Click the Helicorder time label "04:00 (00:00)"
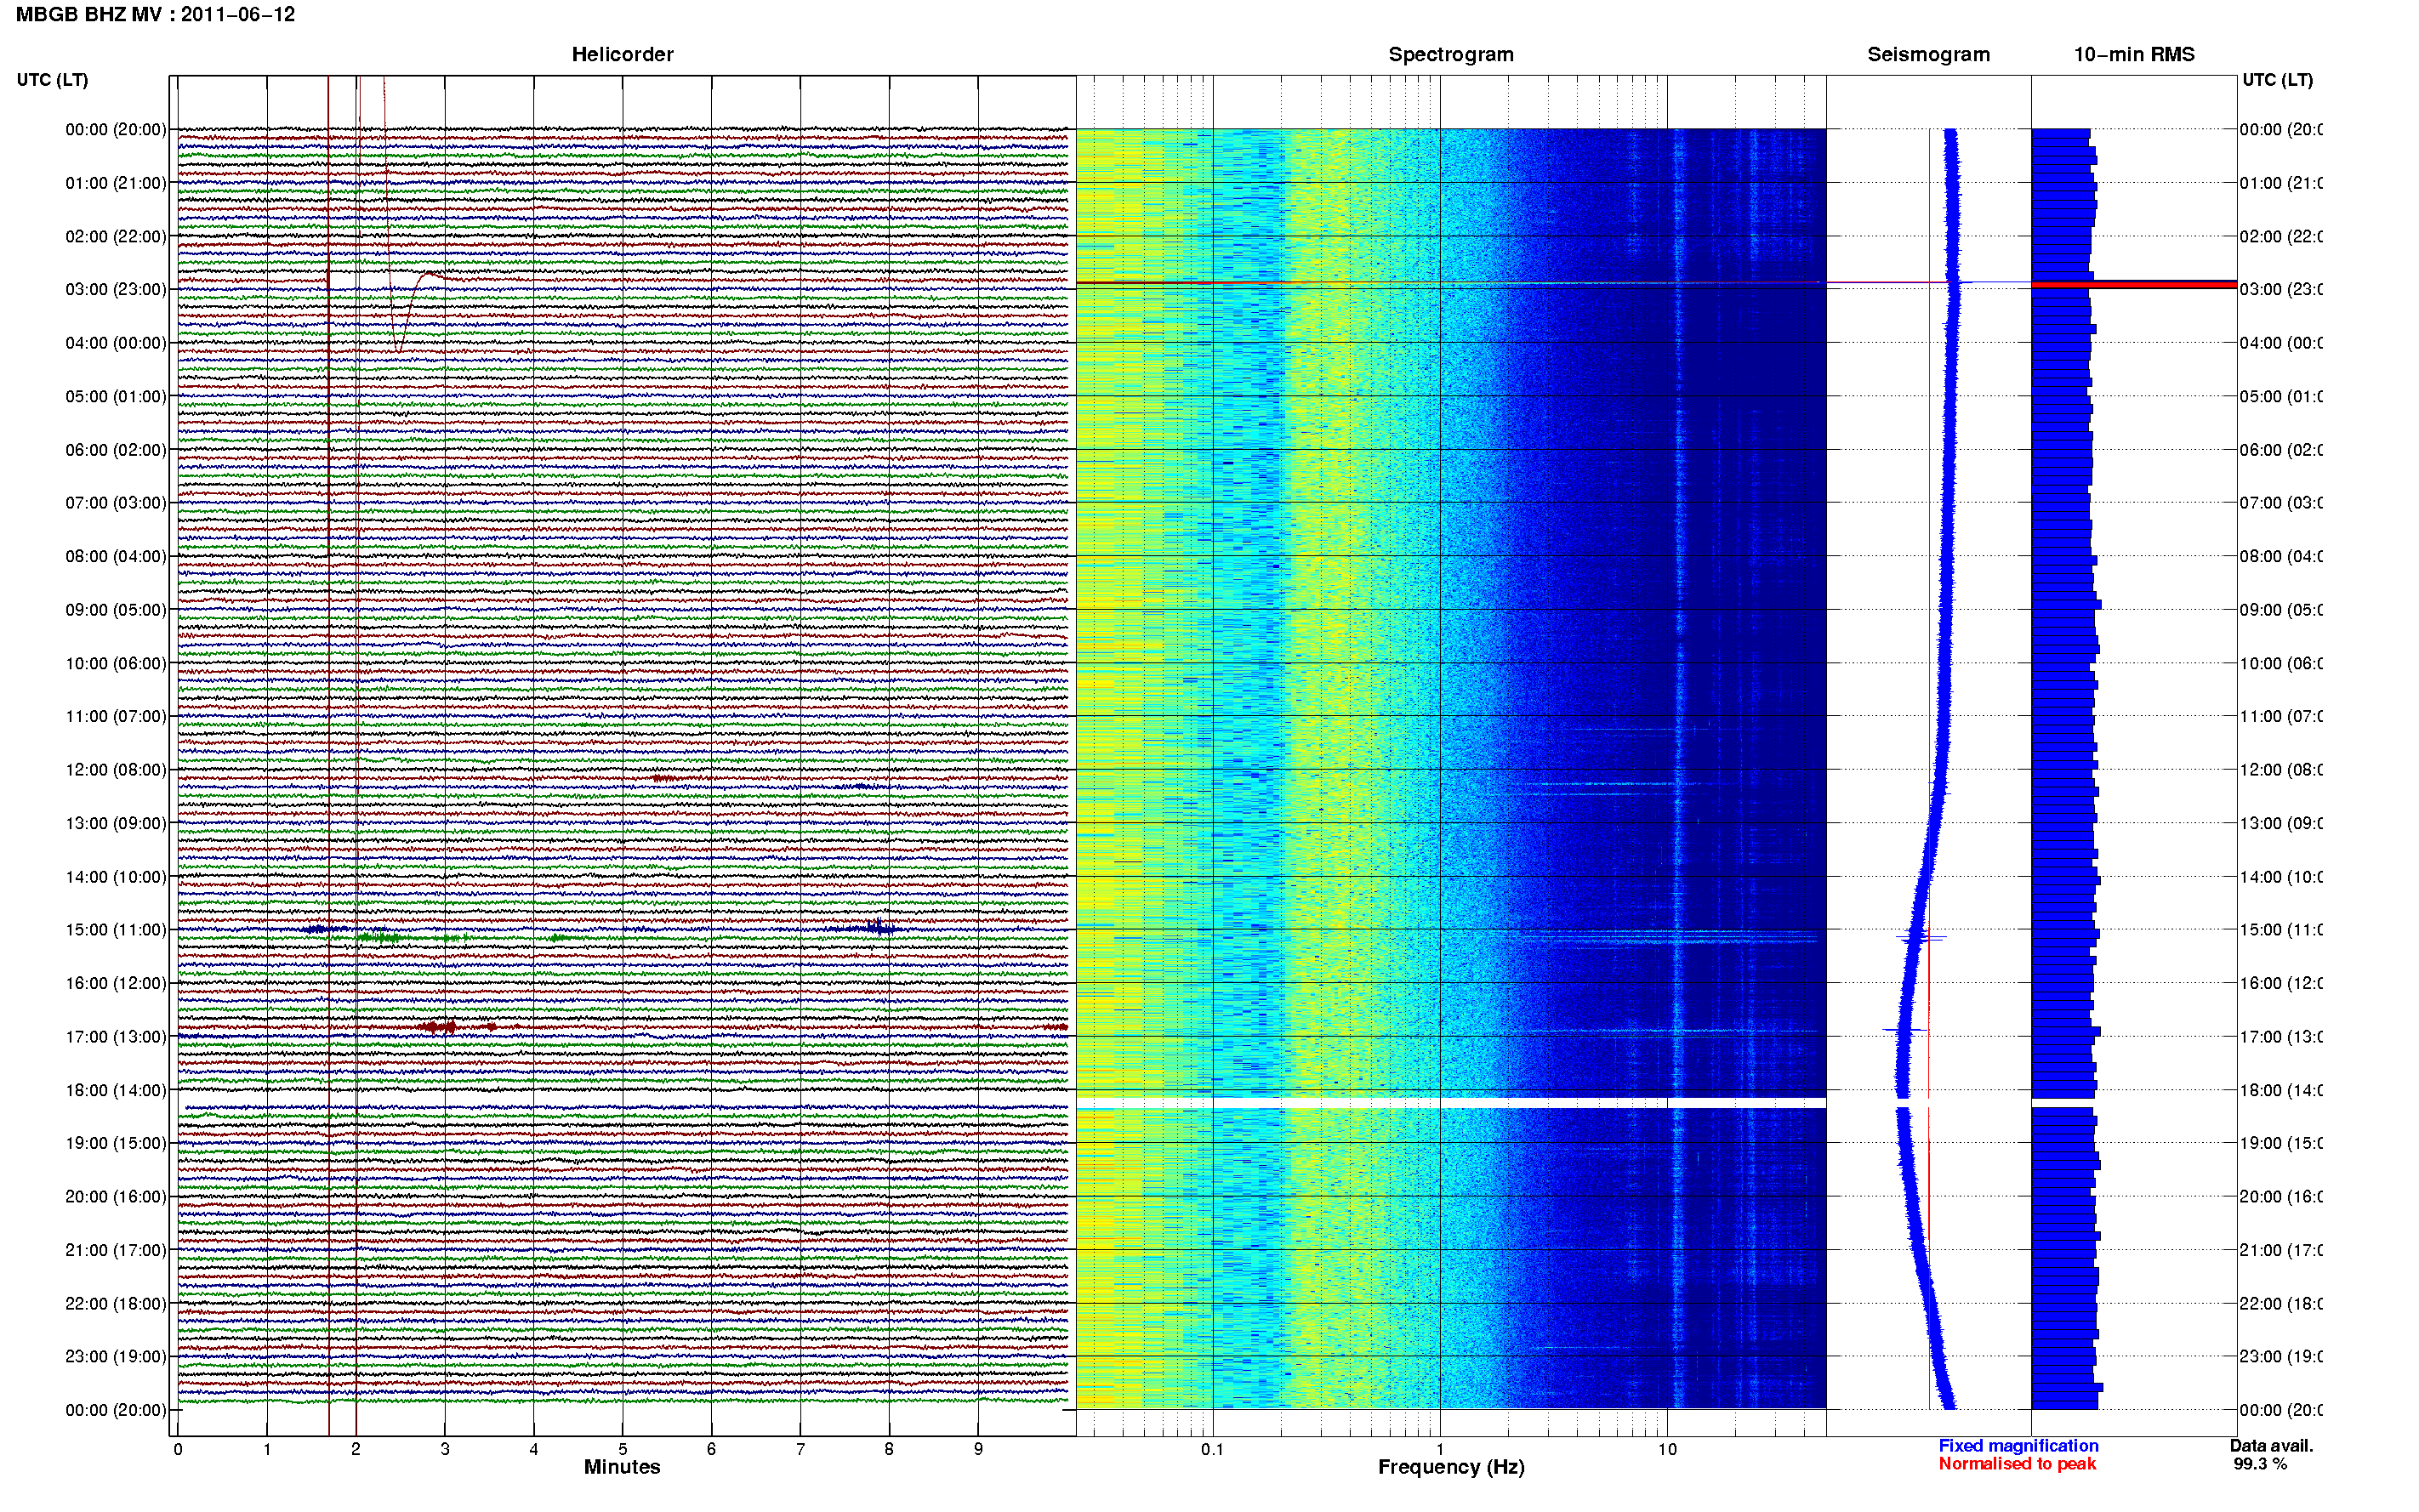Image resolution: width=2419 pixels, height=1512 pixels. (116, 343)
